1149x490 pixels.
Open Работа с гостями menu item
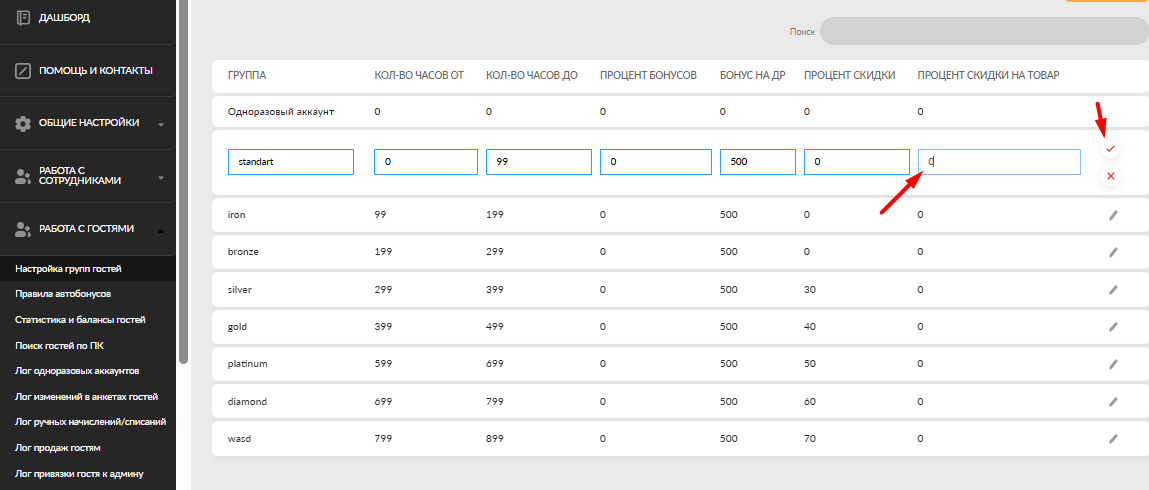pyautogui.click(x=87, y=229)
